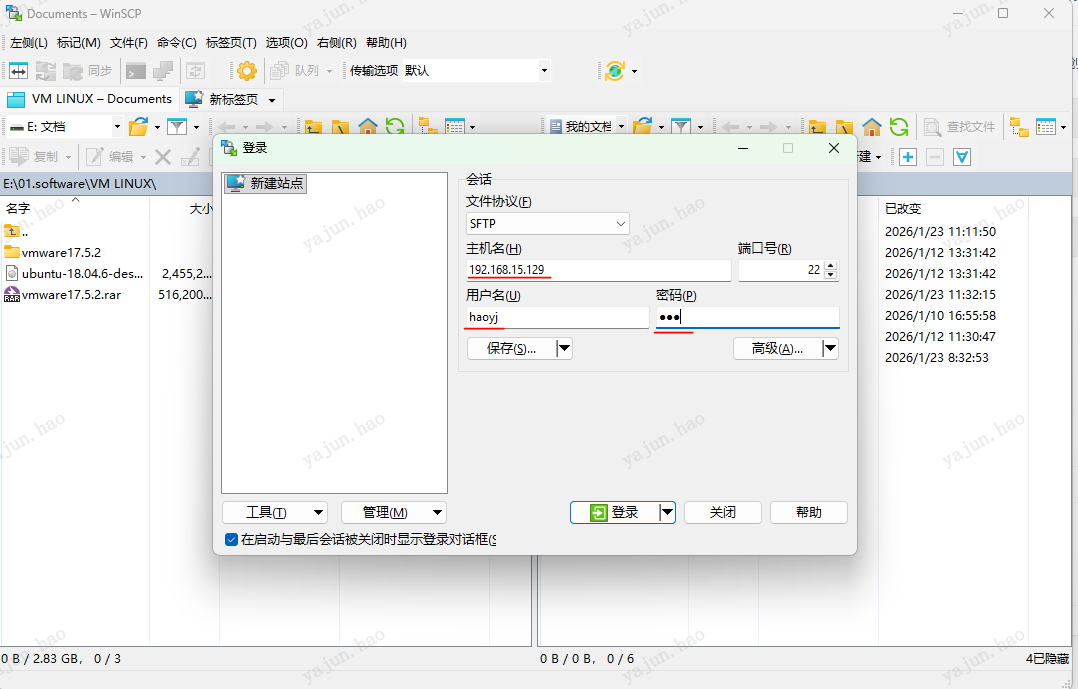This screenshot has width=1078, height=689.
Task: Open the 帮助(H) menu
Action: 386,43
